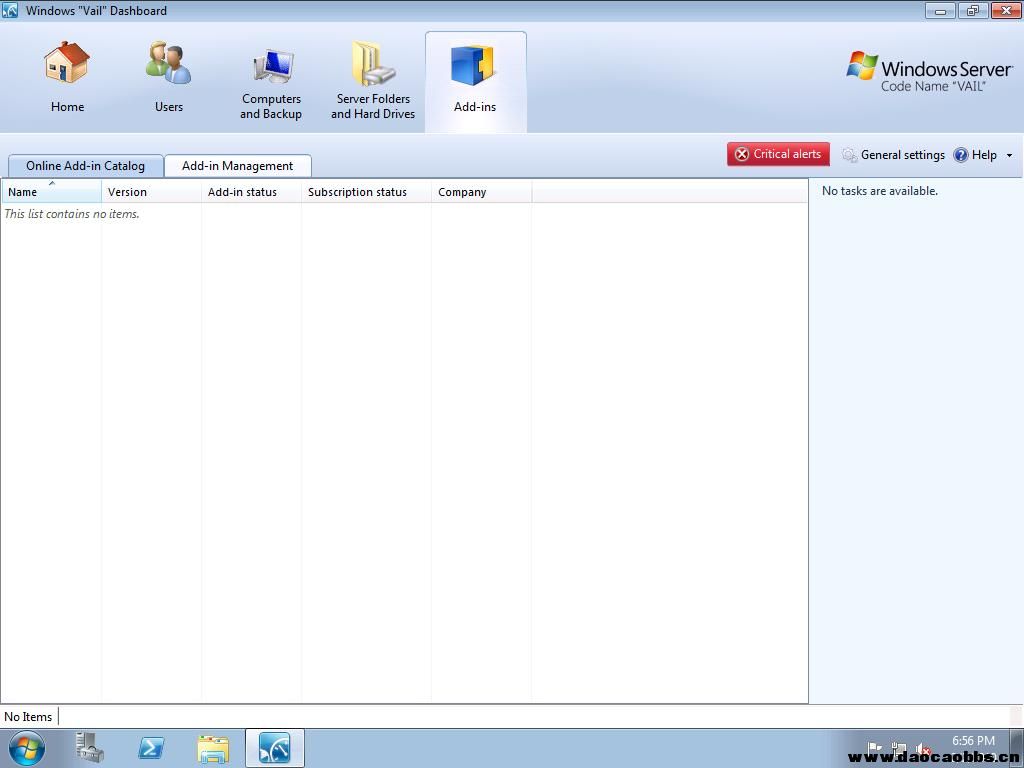Sort by Subscription status column

[365, 192]
